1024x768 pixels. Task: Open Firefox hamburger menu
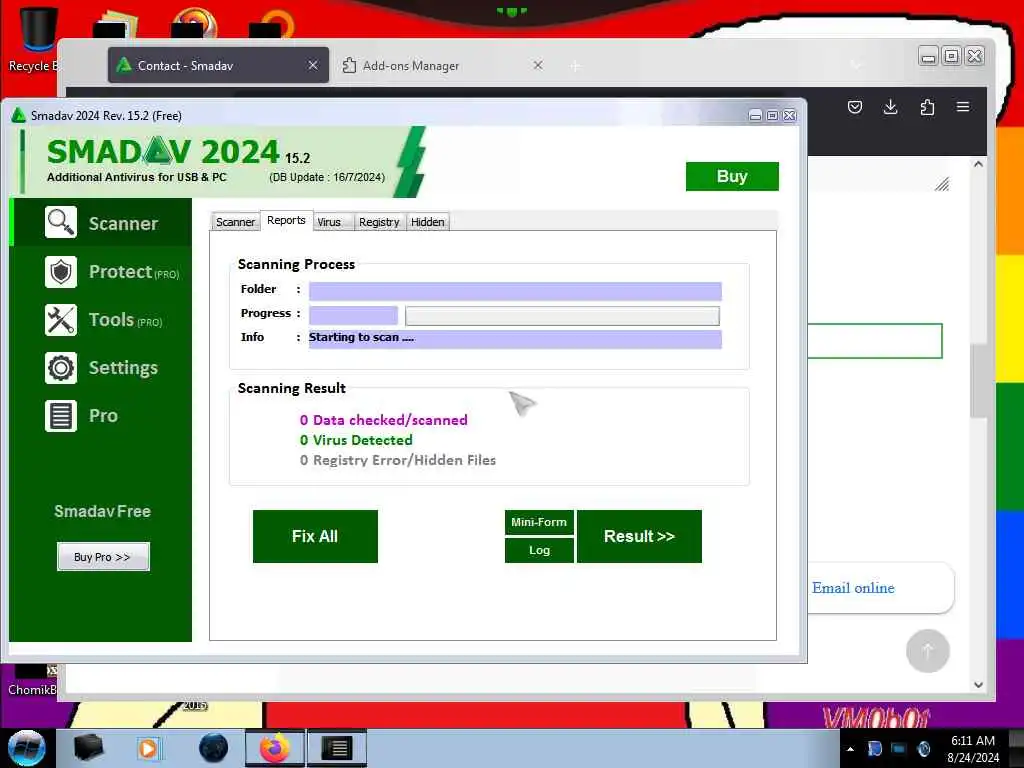(x=963, y=107)
